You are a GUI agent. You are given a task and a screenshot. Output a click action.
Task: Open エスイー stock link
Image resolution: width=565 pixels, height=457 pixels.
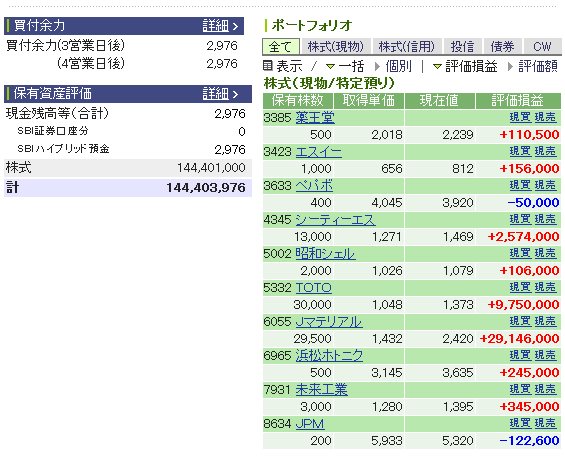pyautogui.click(x=319, y=152)
